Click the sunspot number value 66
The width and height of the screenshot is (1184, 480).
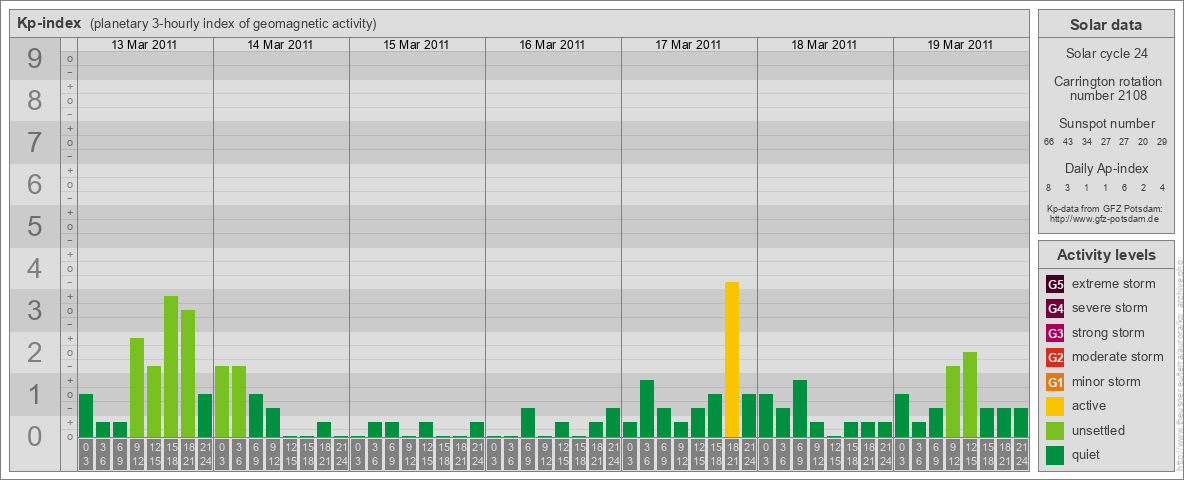[x=1049, y=142]
